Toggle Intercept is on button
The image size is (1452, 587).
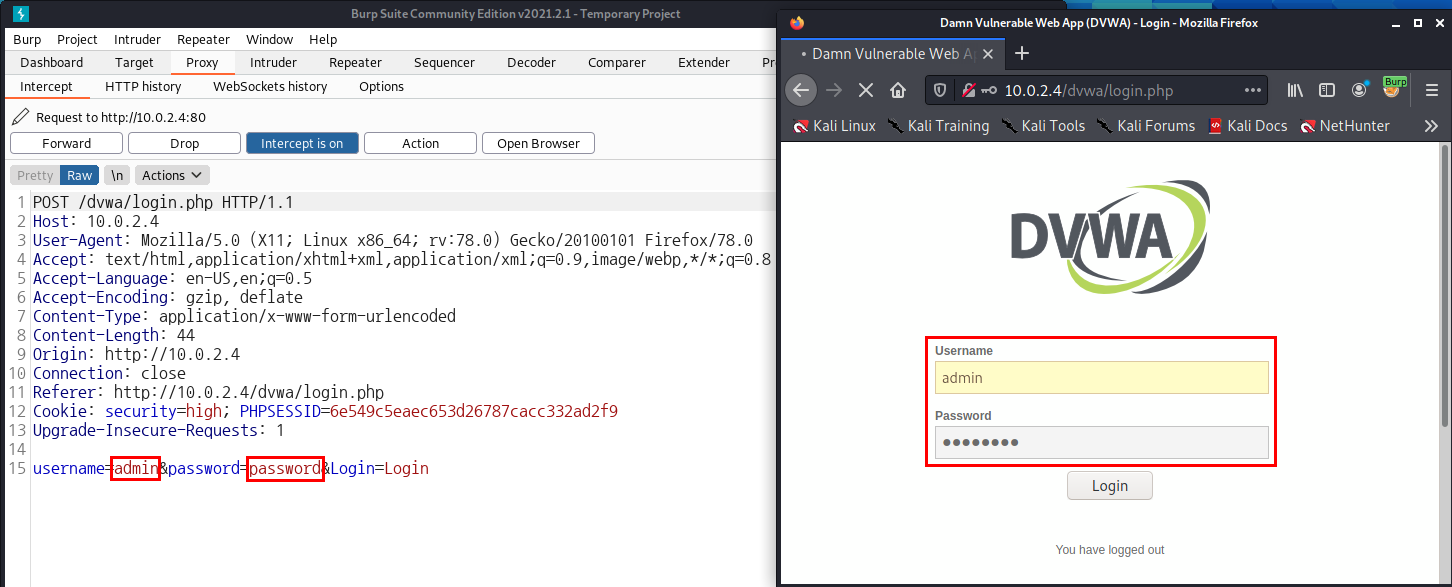(x=302, y=143)
